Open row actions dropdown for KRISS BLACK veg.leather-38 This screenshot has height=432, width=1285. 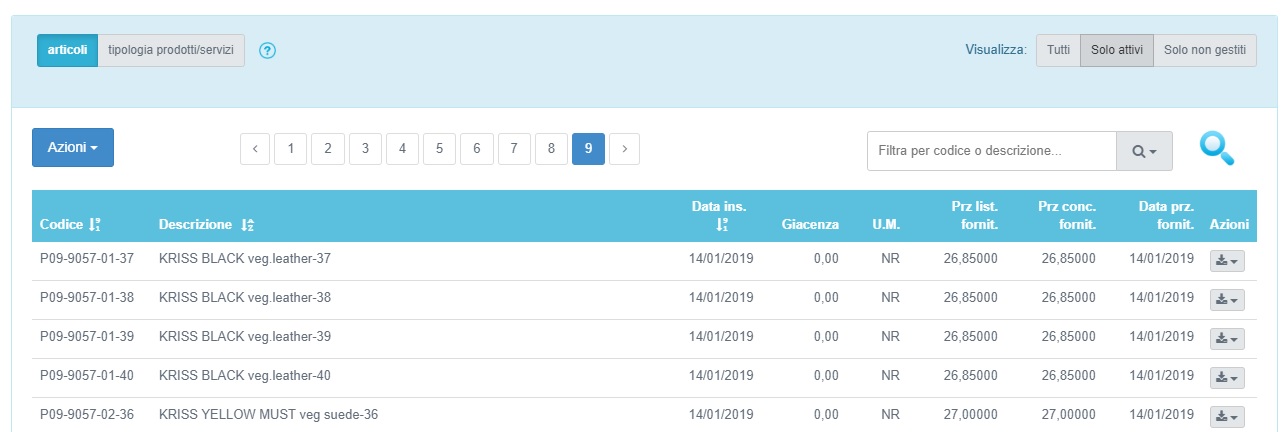1227,300
